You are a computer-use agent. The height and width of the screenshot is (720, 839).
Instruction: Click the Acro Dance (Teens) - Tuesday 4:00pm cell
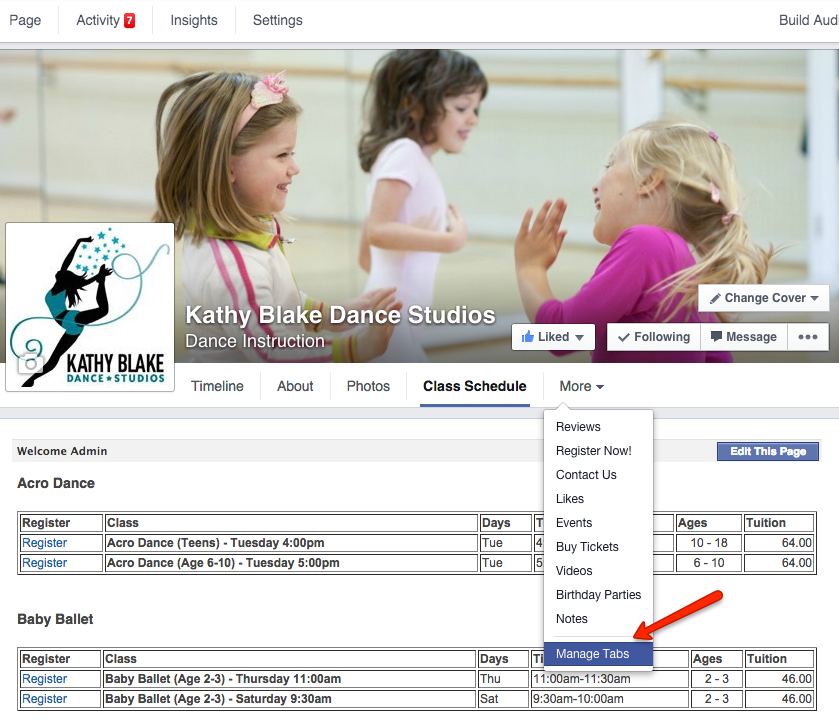[x=291, y=543]
